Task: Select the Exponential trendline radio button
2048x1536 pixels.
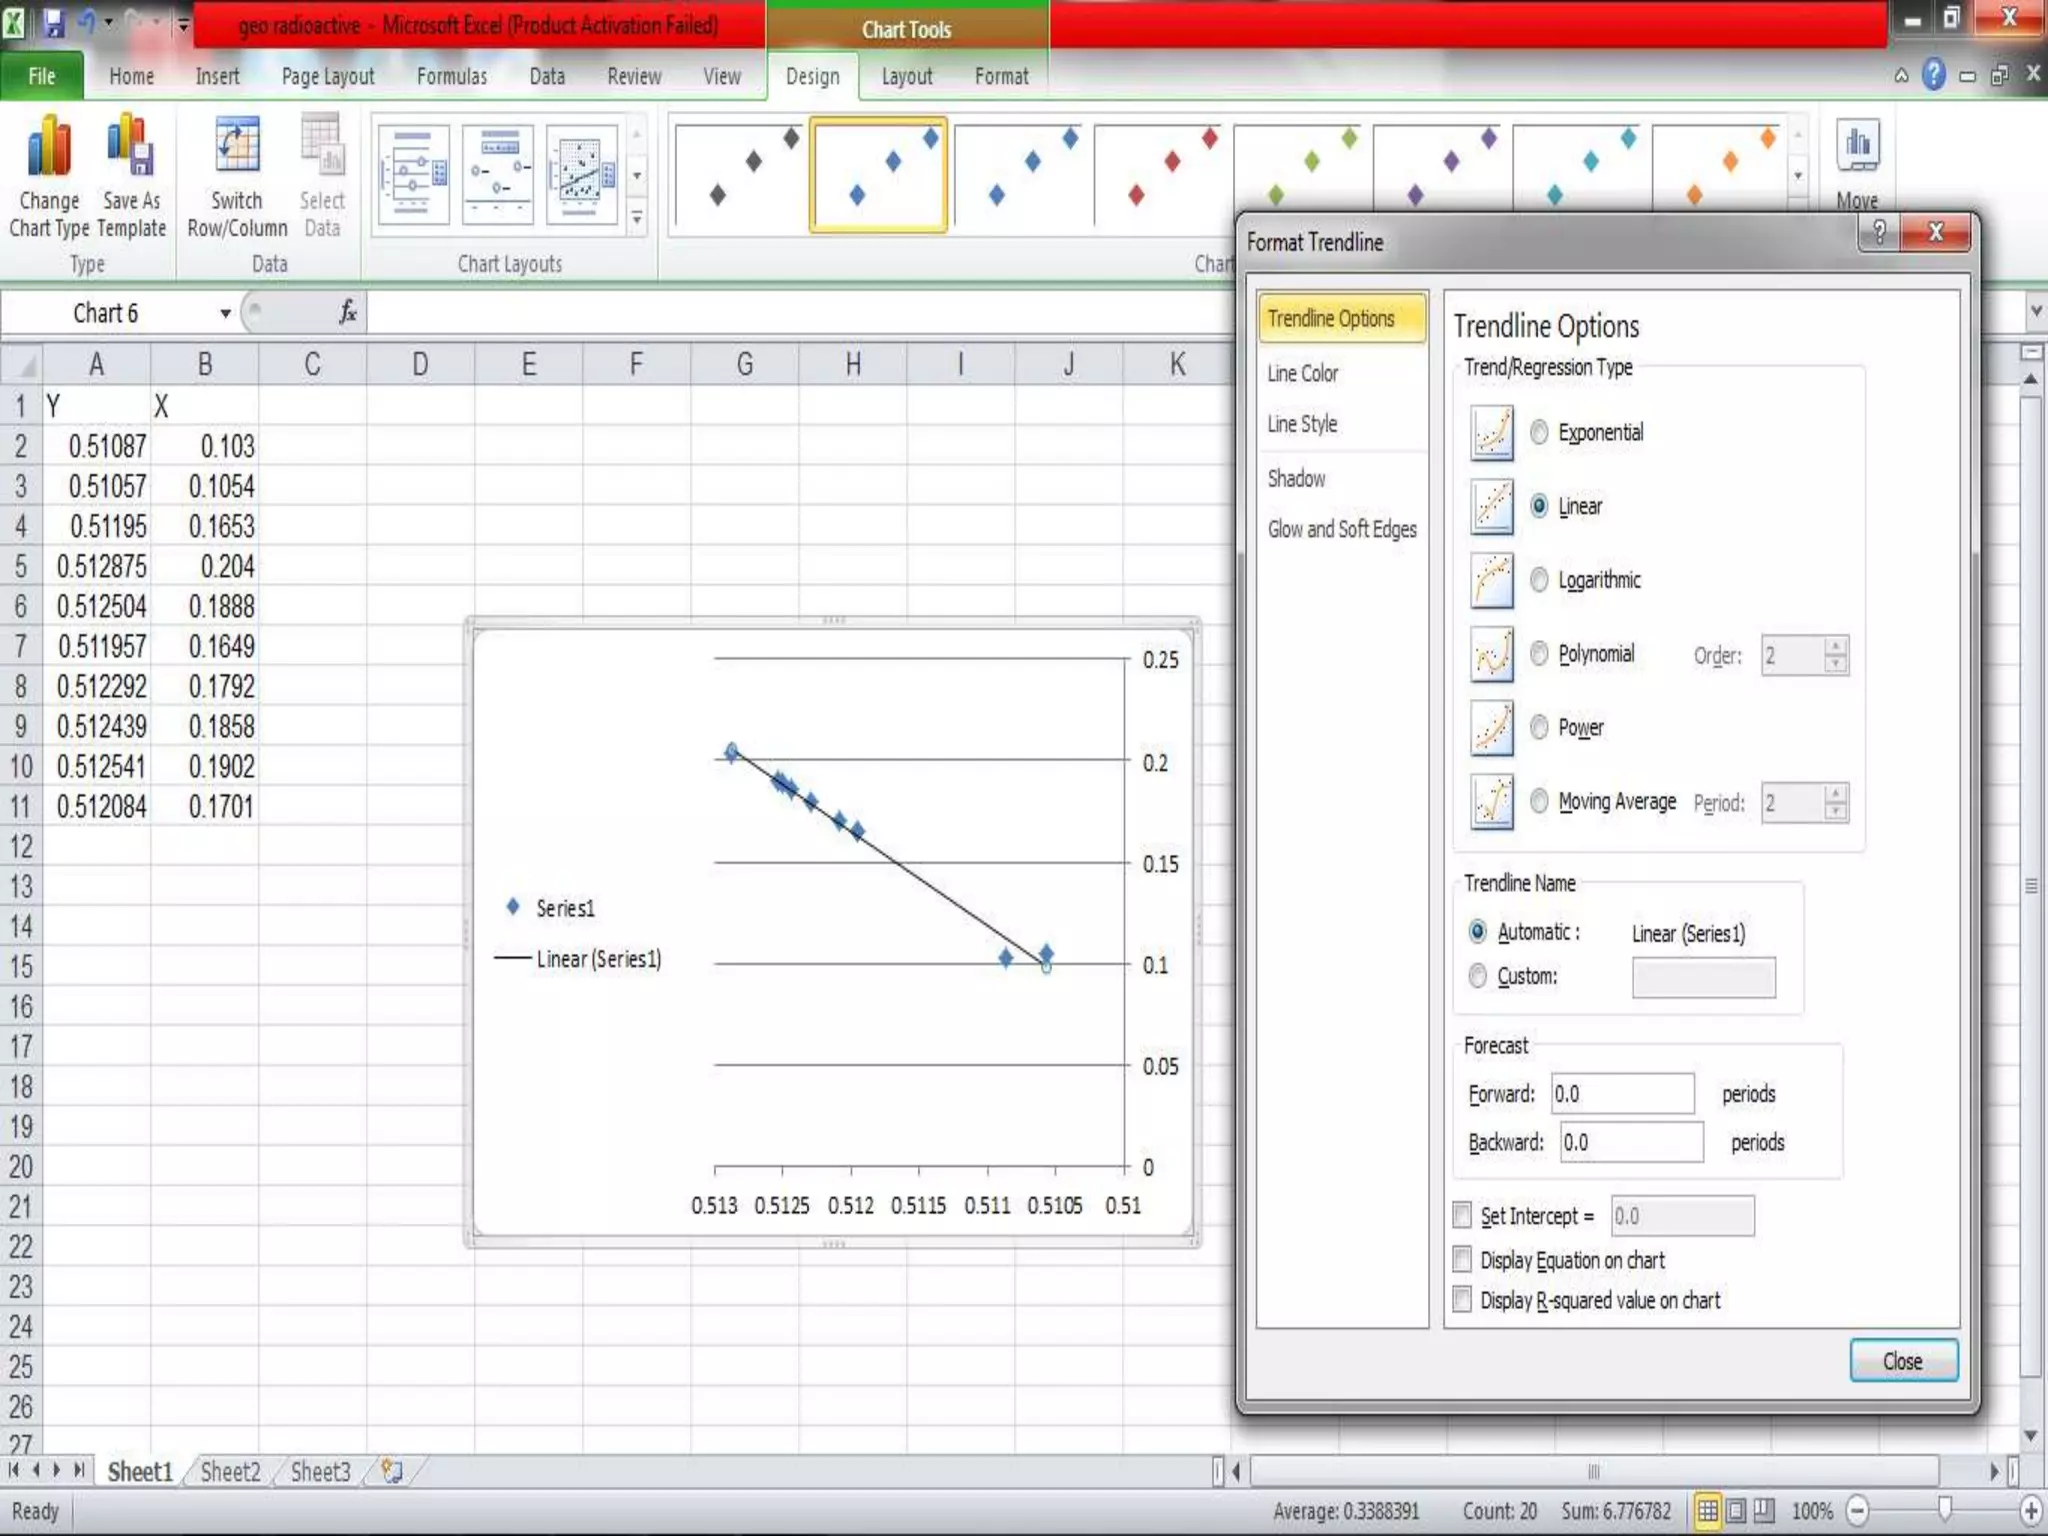Action: pos(1540,432)
